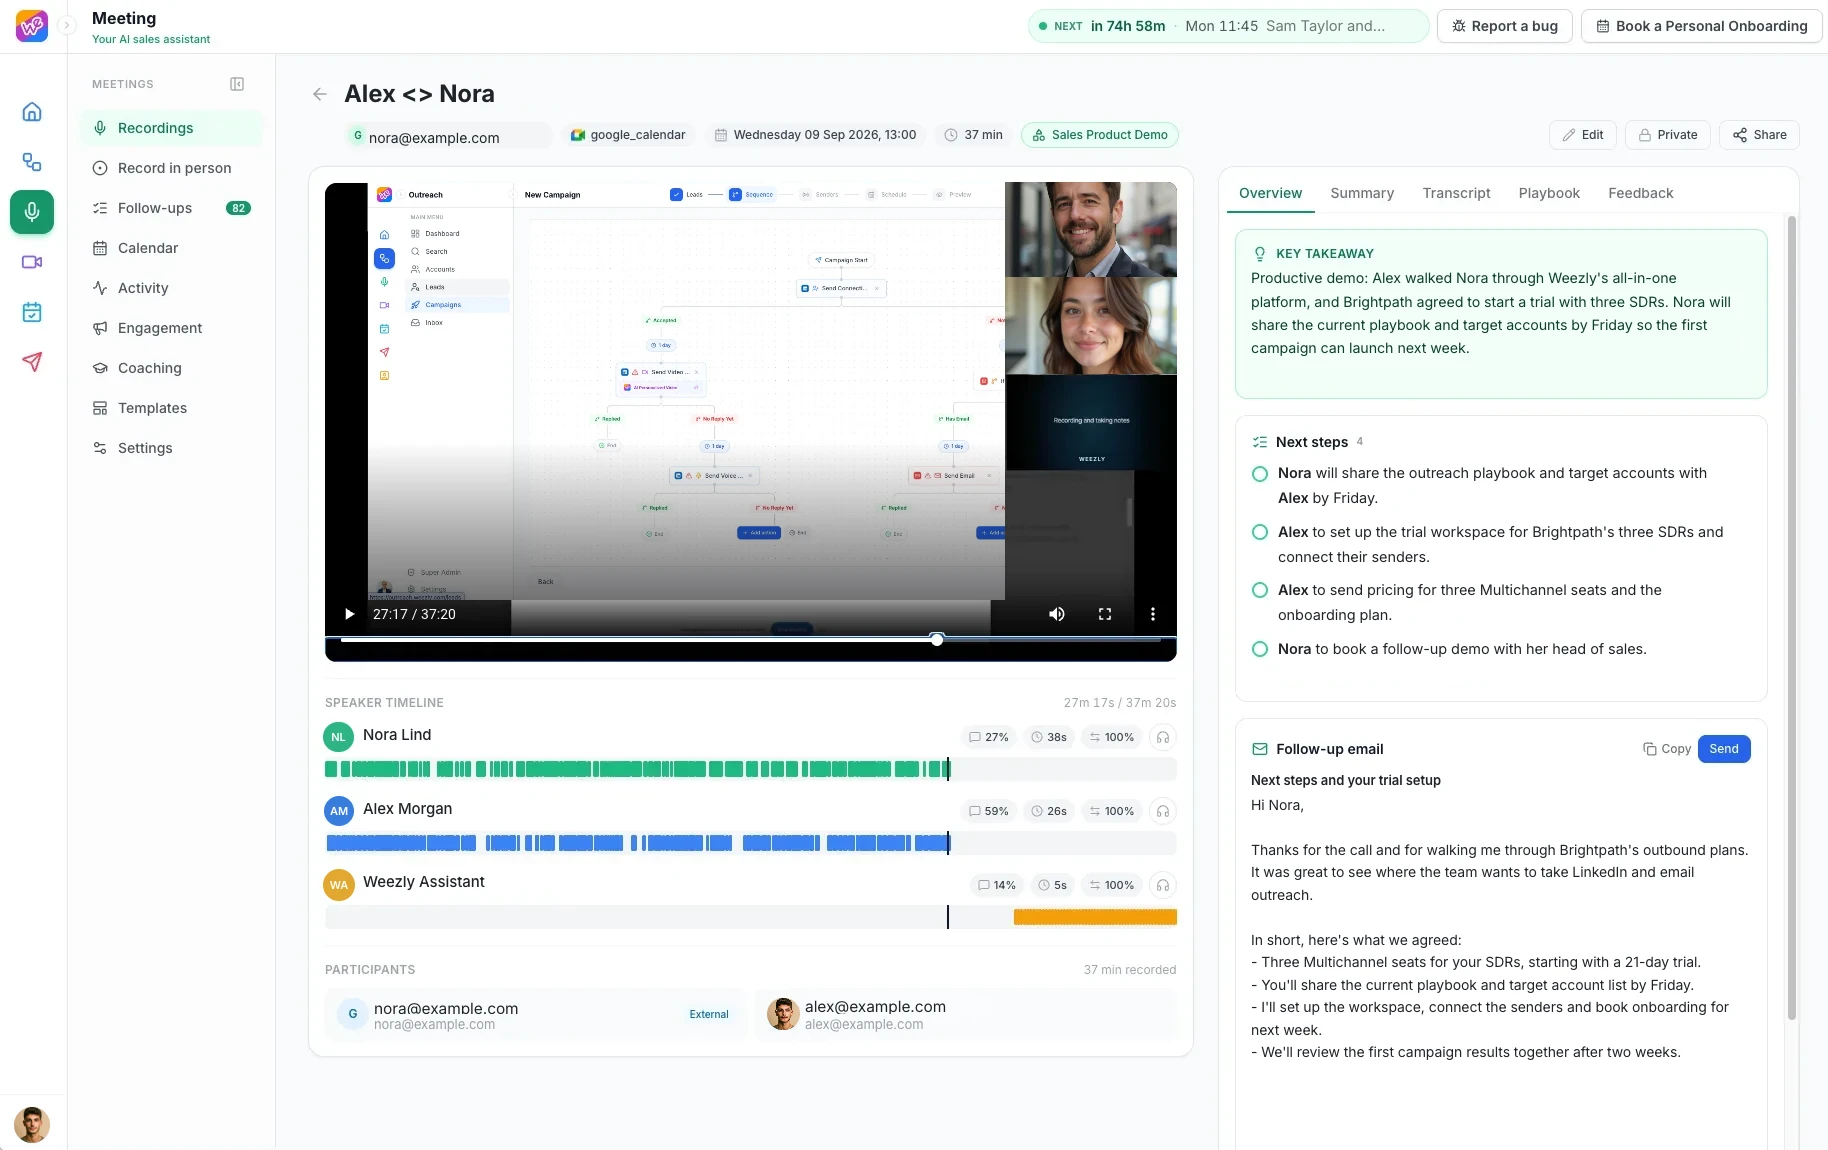Switch to the Feedback tab
Viewport: 1828px width, 1150px height.
point(1640,193)
